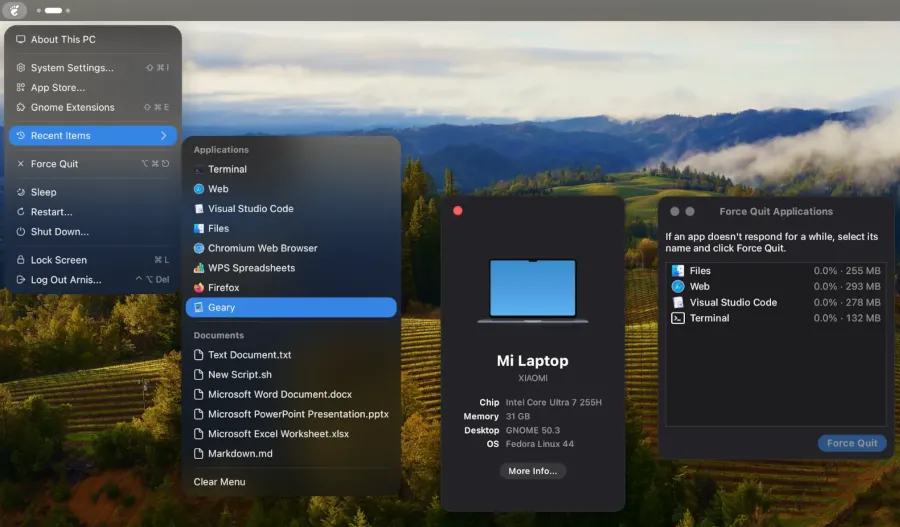This screenshot has width=900, height=527.
Task: Choose Log Out Arnis... menu entry
Action: pos(93,280)
